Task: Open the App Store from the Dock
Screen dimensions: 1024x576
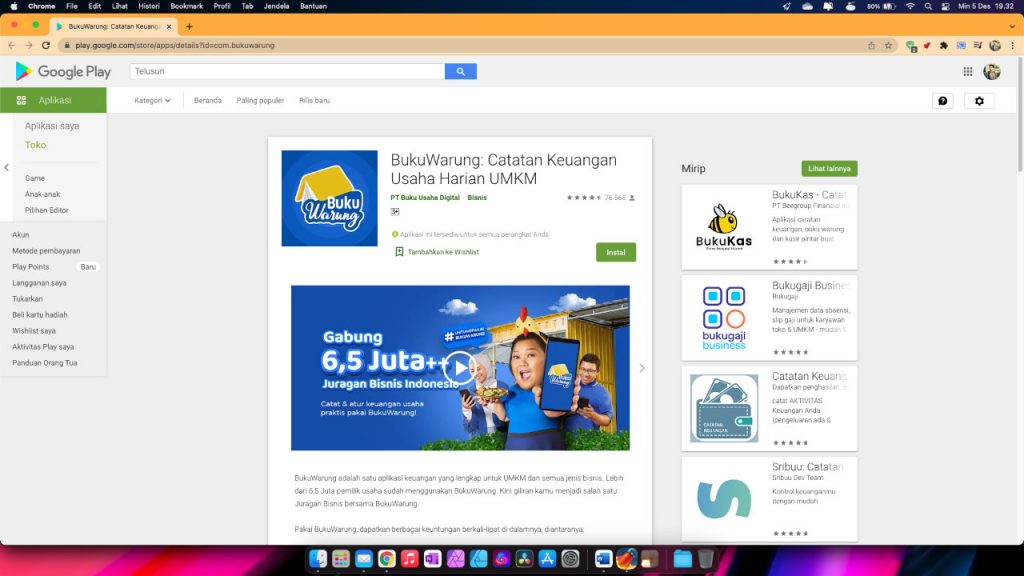Action: tap(547, 559)
